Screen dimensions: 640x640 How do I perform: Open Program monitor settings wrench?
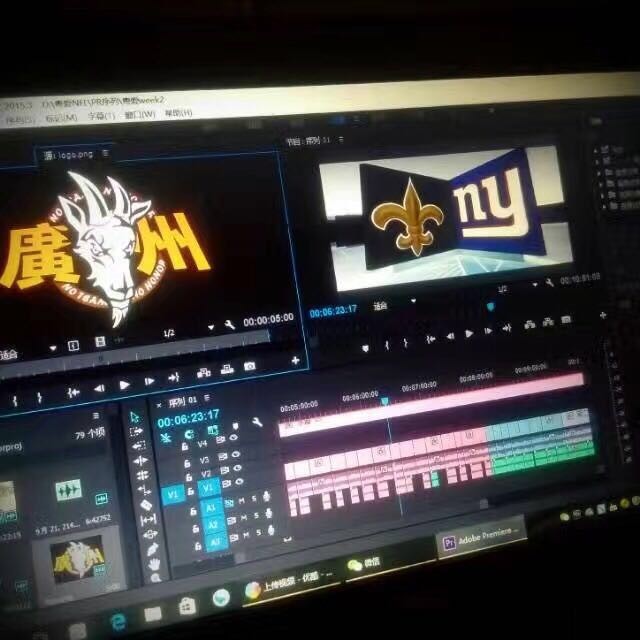point(549,282)
